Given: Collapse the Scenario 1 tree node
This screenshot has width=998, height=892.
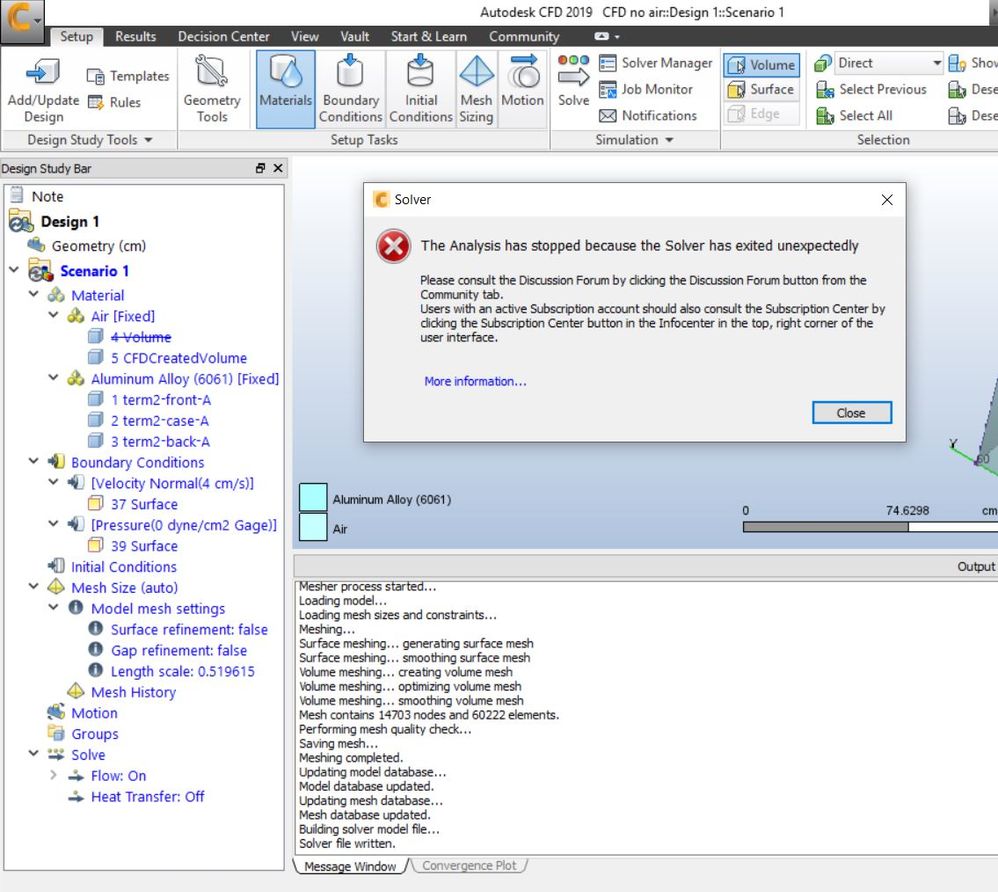Looking at the screenshot, I should coord(13,270).
